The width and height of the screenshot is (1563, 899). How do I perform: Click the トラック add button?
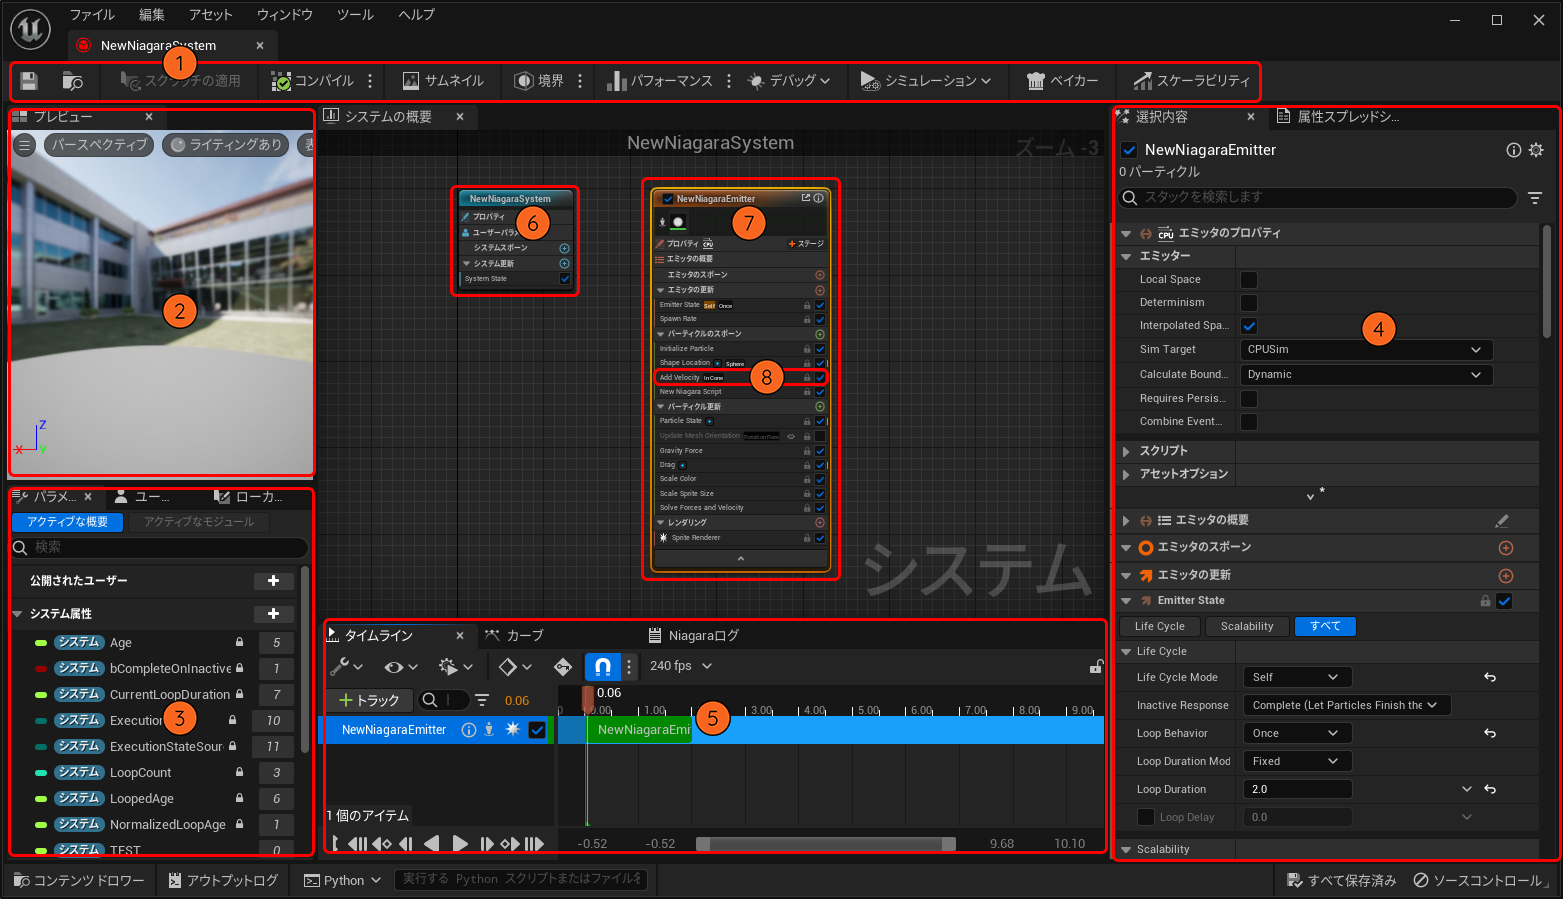click(x=369, y=700)
